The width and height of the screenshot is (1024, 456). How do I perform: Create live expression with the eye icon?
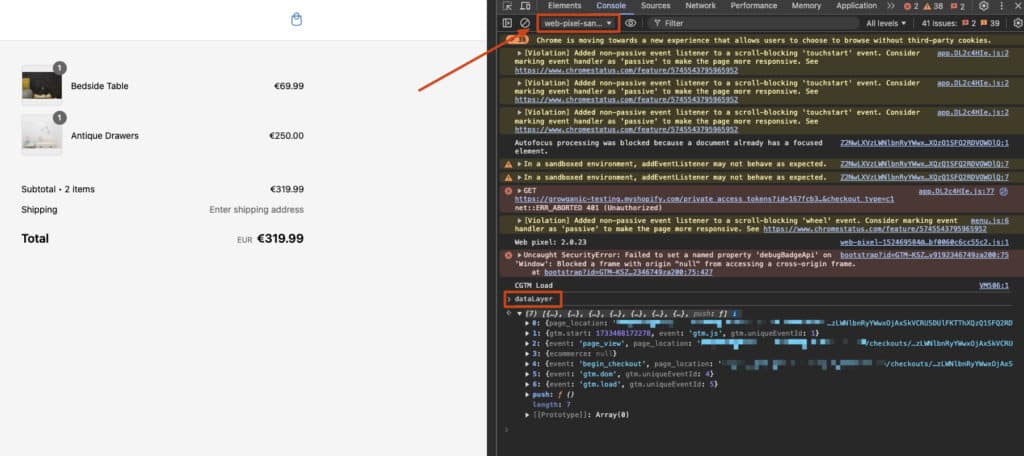pos(630,23)
